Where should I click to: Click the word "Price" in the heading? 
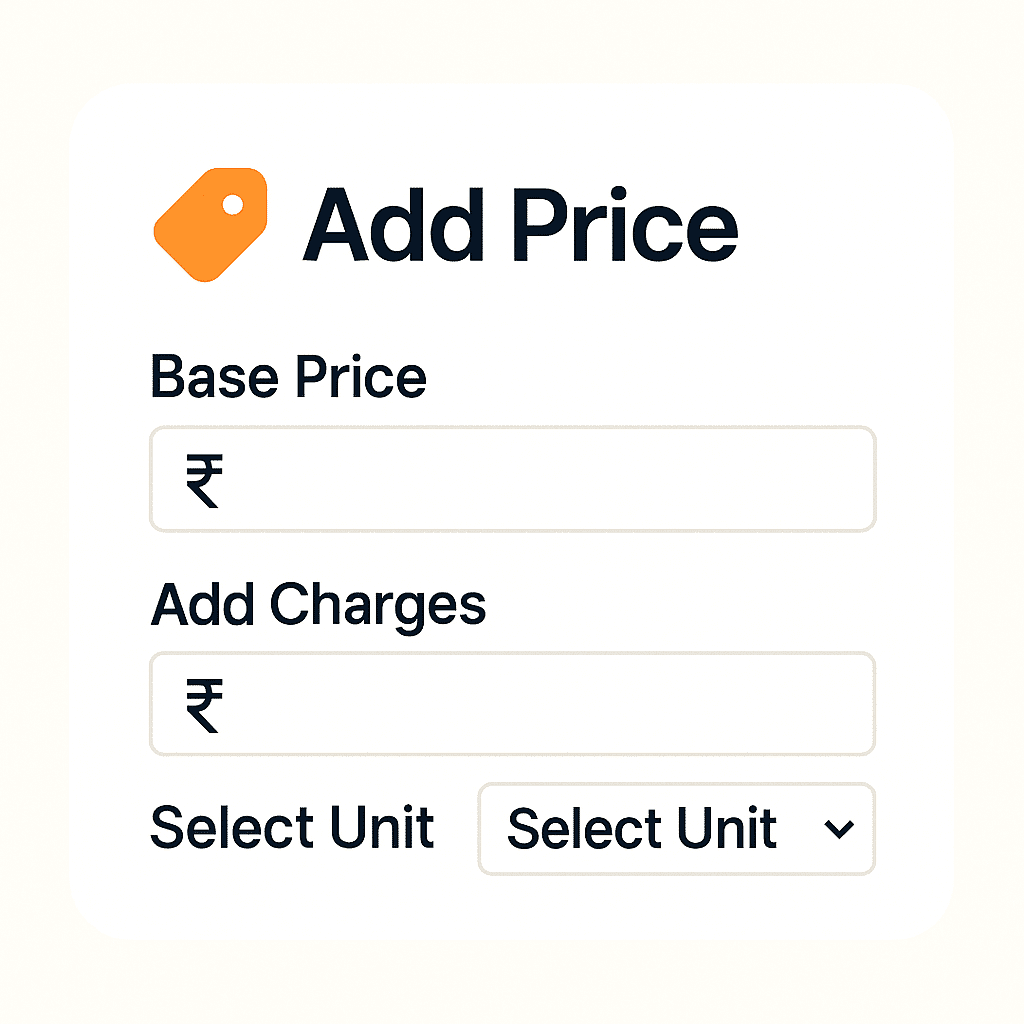tap(623, 226)
